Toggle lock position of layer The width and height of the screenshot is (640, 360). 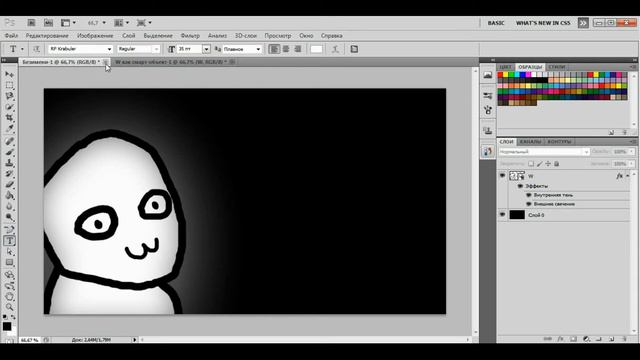tap(548, 164)
